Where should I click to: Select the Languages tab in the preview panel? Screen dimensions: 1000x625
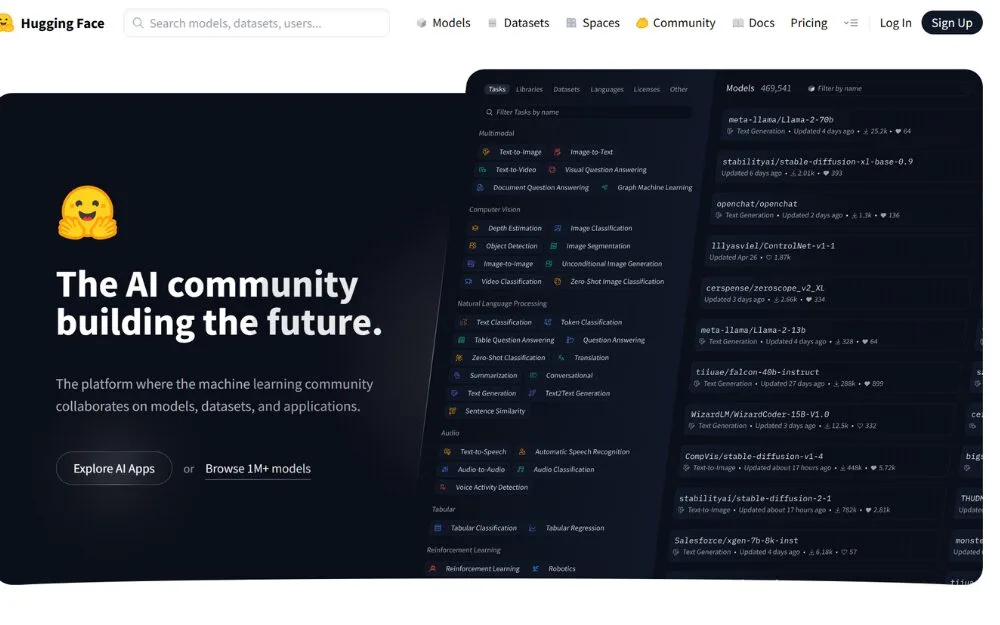607,89
